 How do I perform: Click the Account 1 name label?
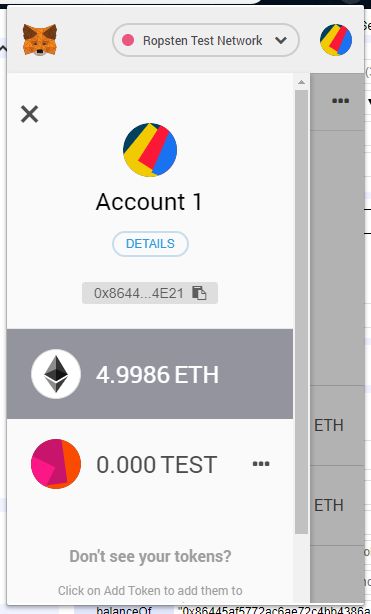click(x=149, y=202)
